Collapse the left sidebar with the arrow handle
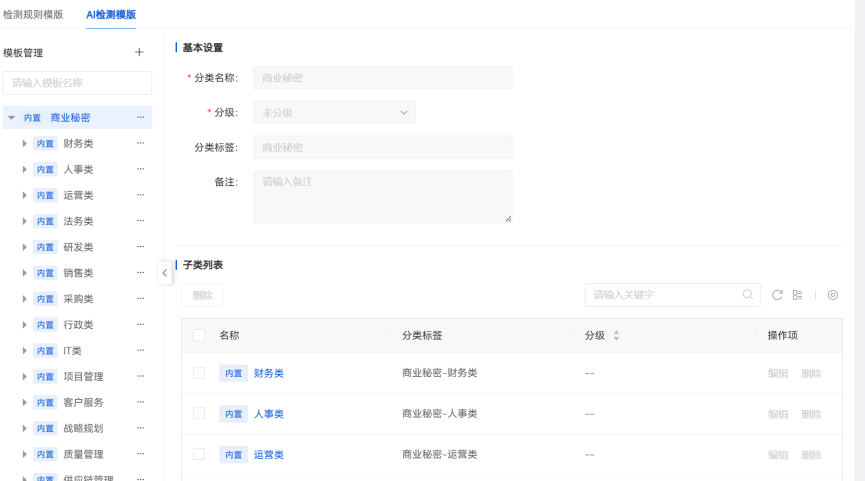The height and width of the screenshot is (481, 865). click(165, 273)
